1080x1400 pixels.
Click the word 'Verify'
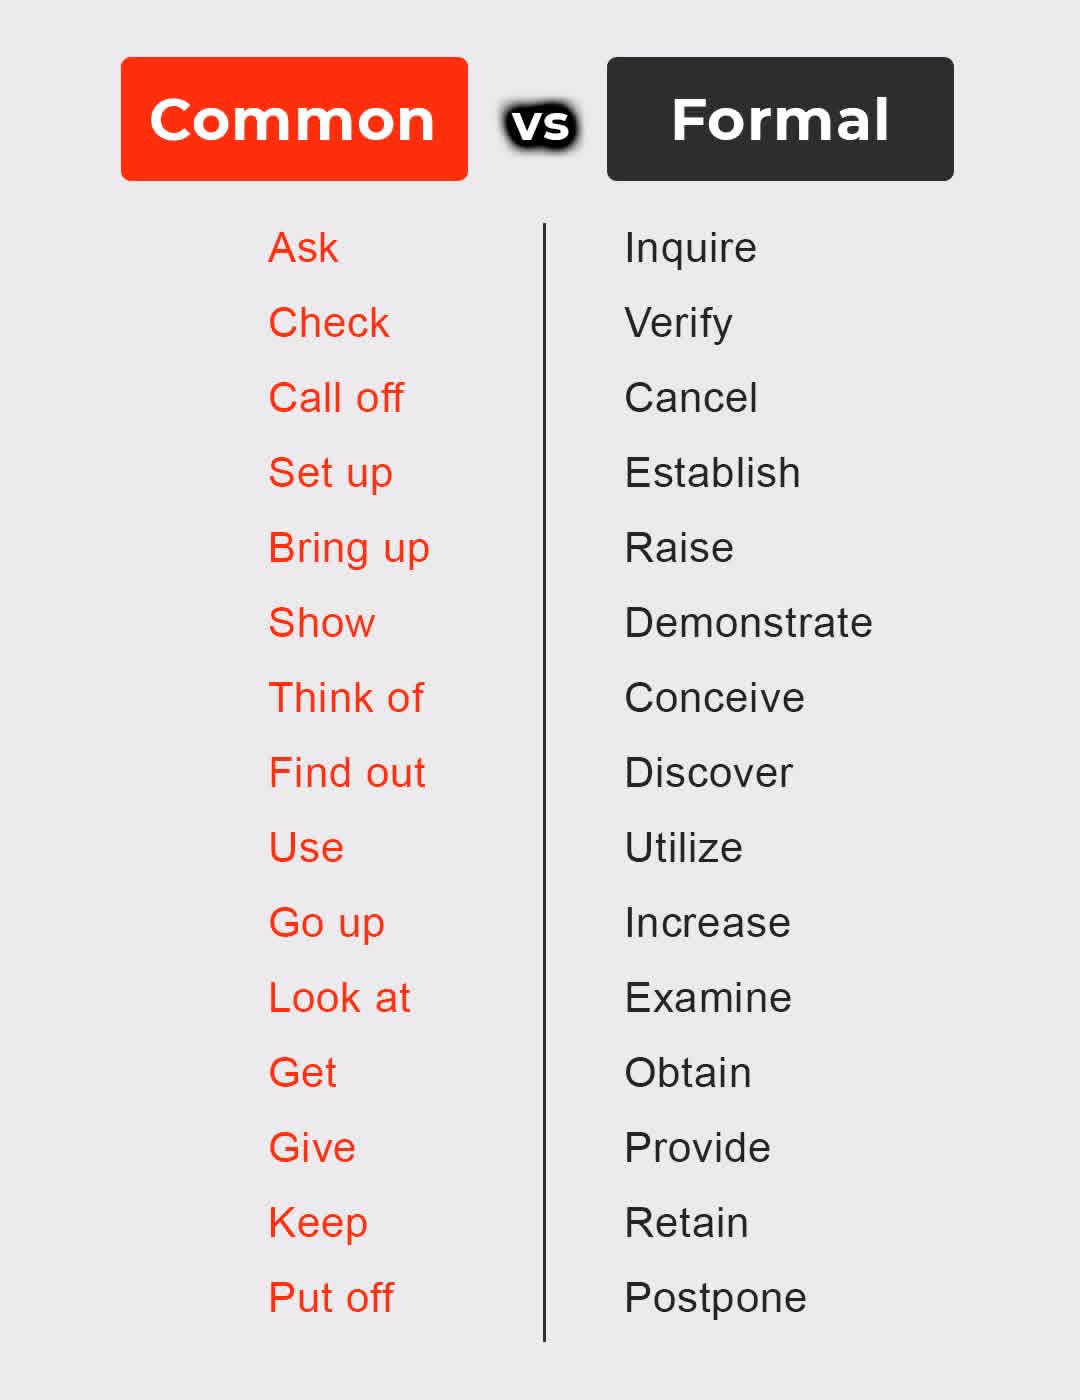(x=679, y=324)
